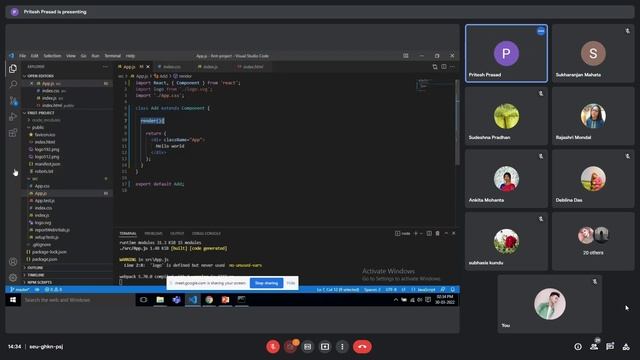Open the Source Control view

click(13, 100)
